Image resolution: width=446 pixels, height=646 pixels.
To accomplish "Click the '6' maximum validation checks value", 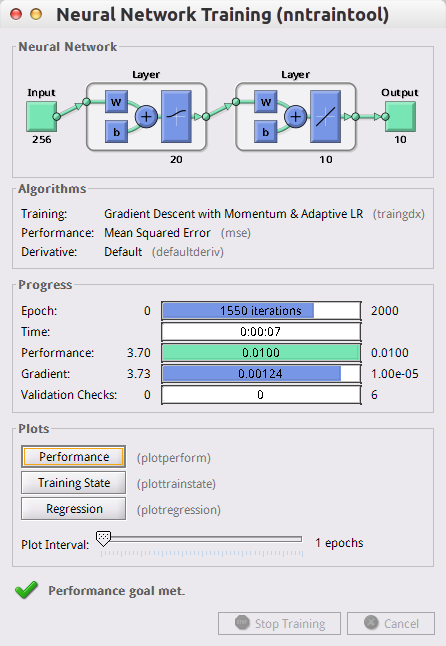I will [x=374, y=395].
